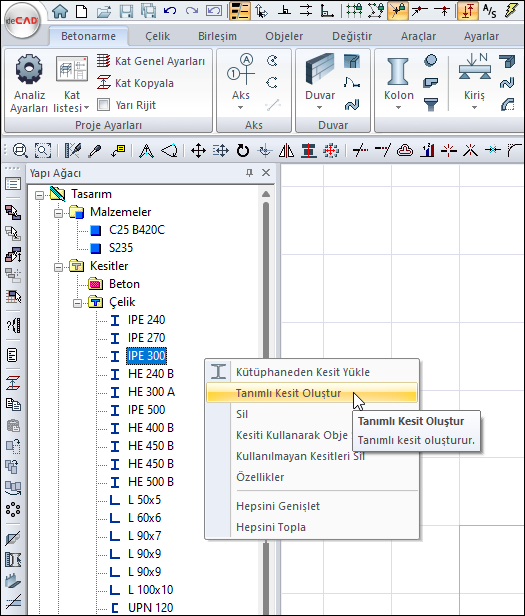Click the Undo arrow icon

170,11
